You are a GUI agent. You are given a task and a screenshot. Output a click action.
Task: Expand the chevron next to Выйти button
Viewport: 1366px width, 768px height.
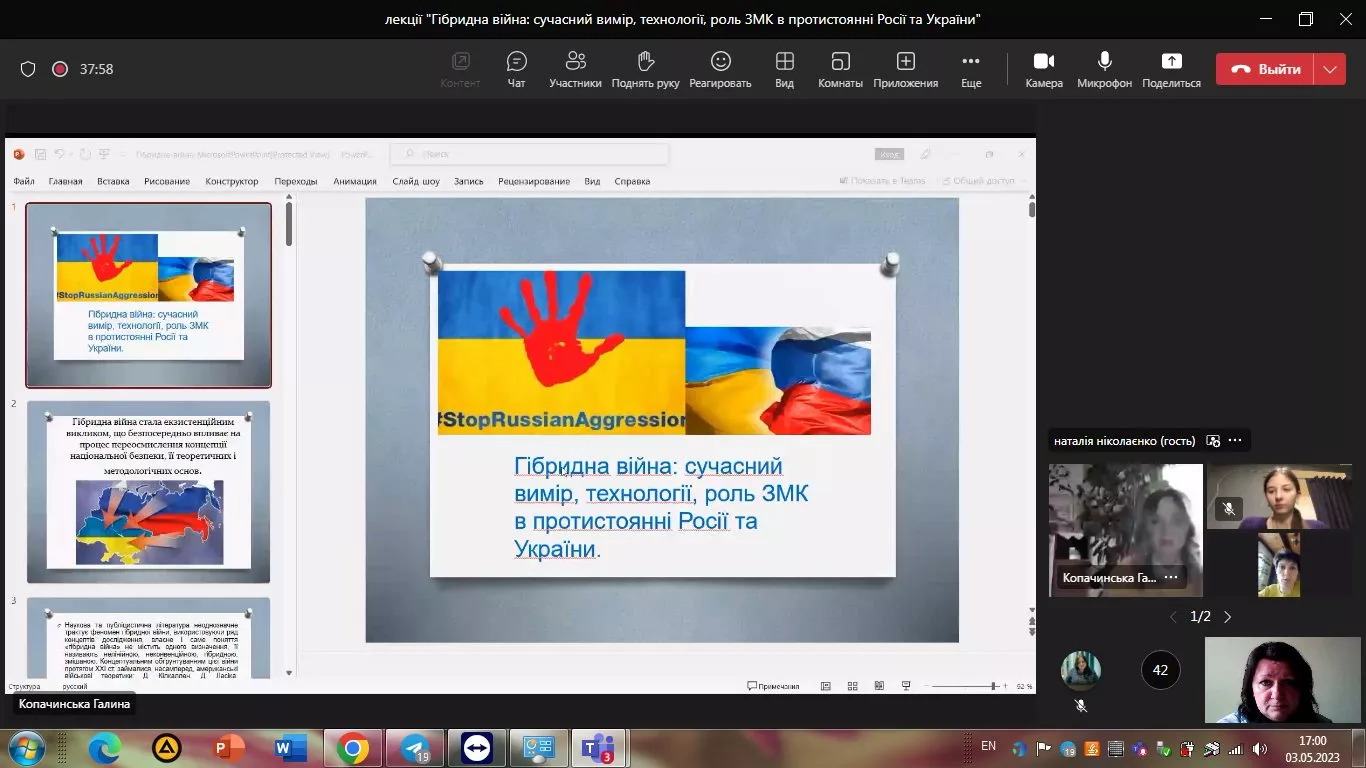(x=1330, y=68)
